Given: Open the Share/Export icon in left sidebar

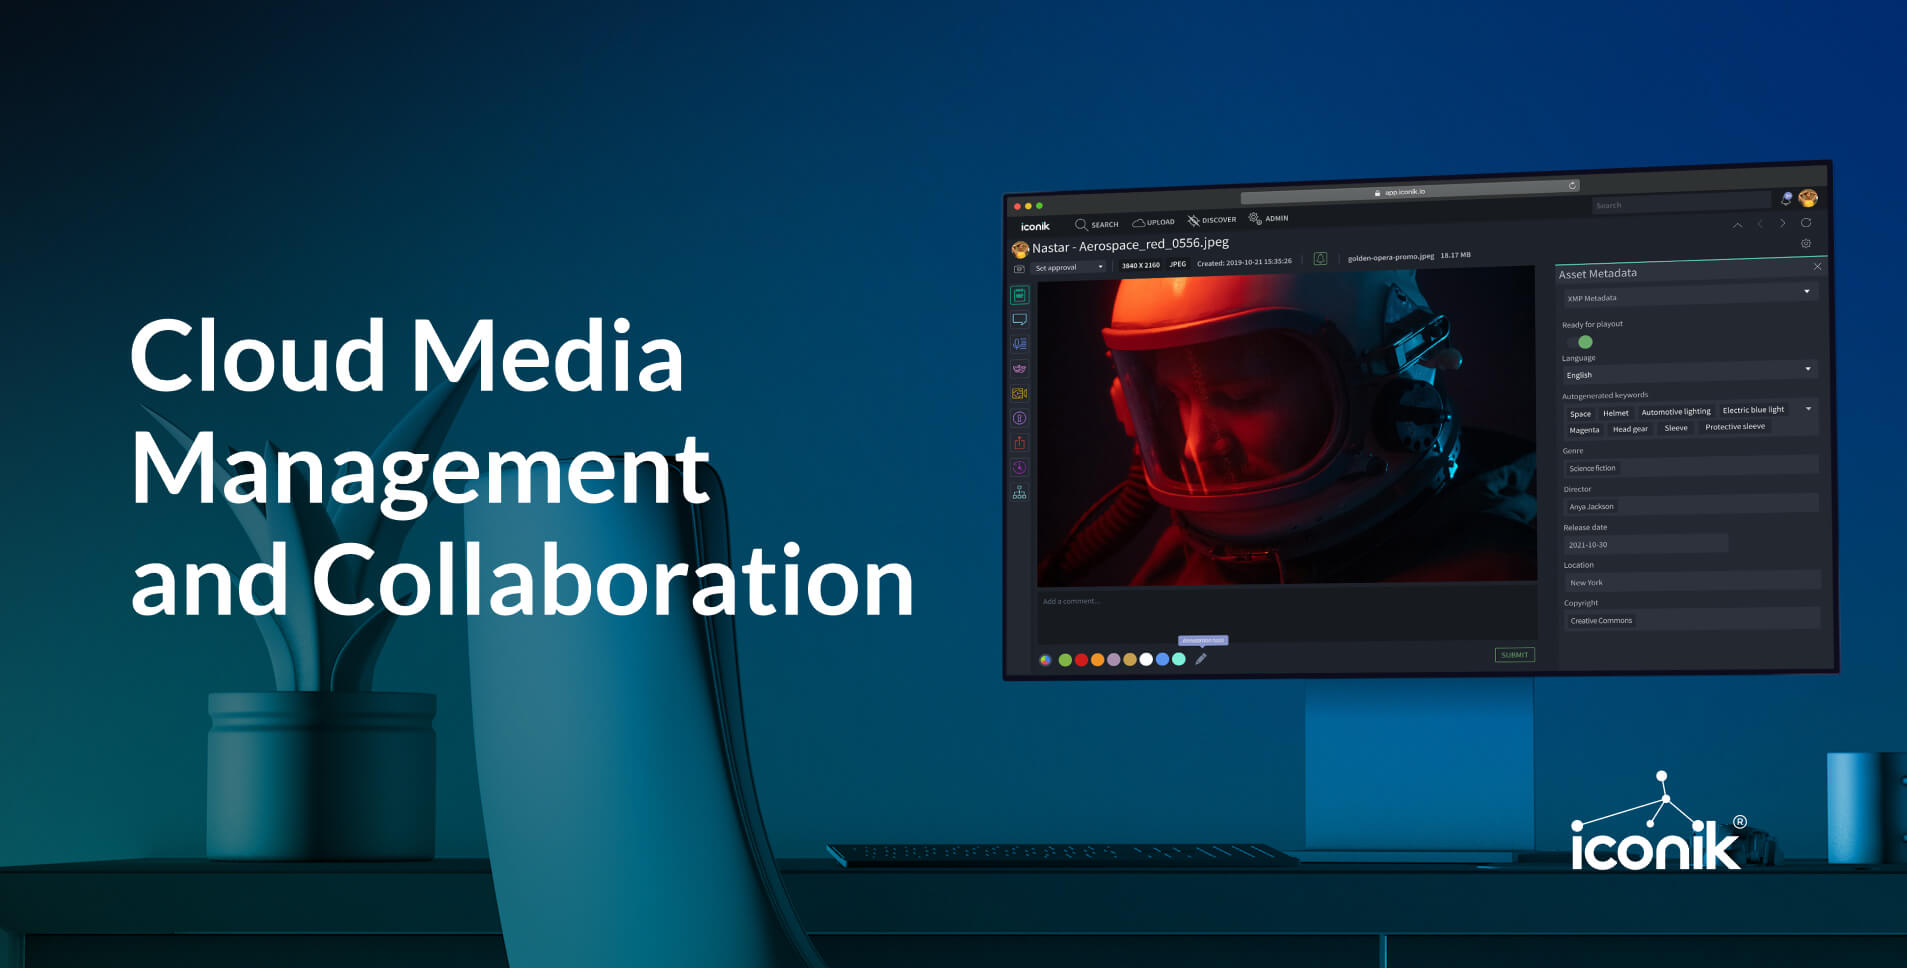Looking at the screenshot, I should point(1019,440).
